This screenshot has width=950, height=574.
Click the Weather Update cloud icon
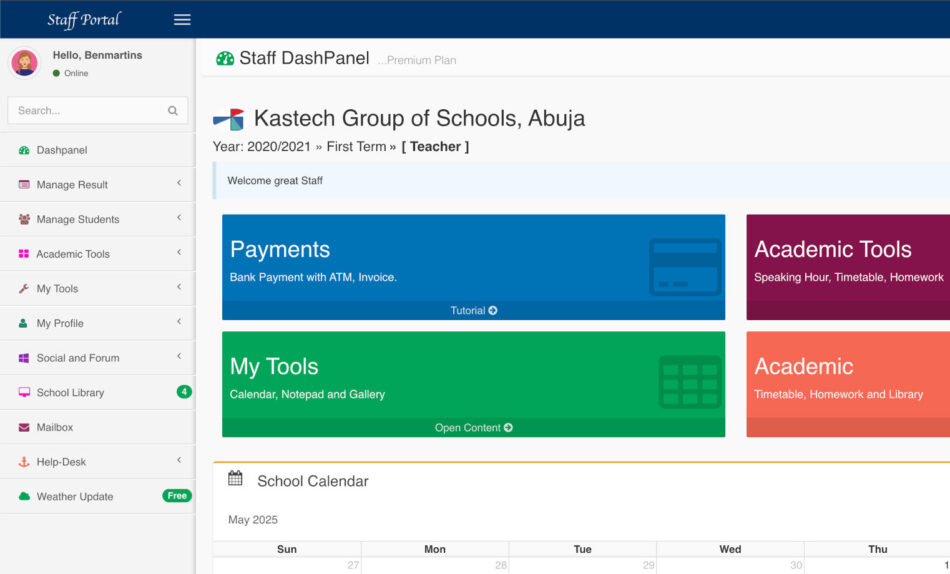coord(24,497)
